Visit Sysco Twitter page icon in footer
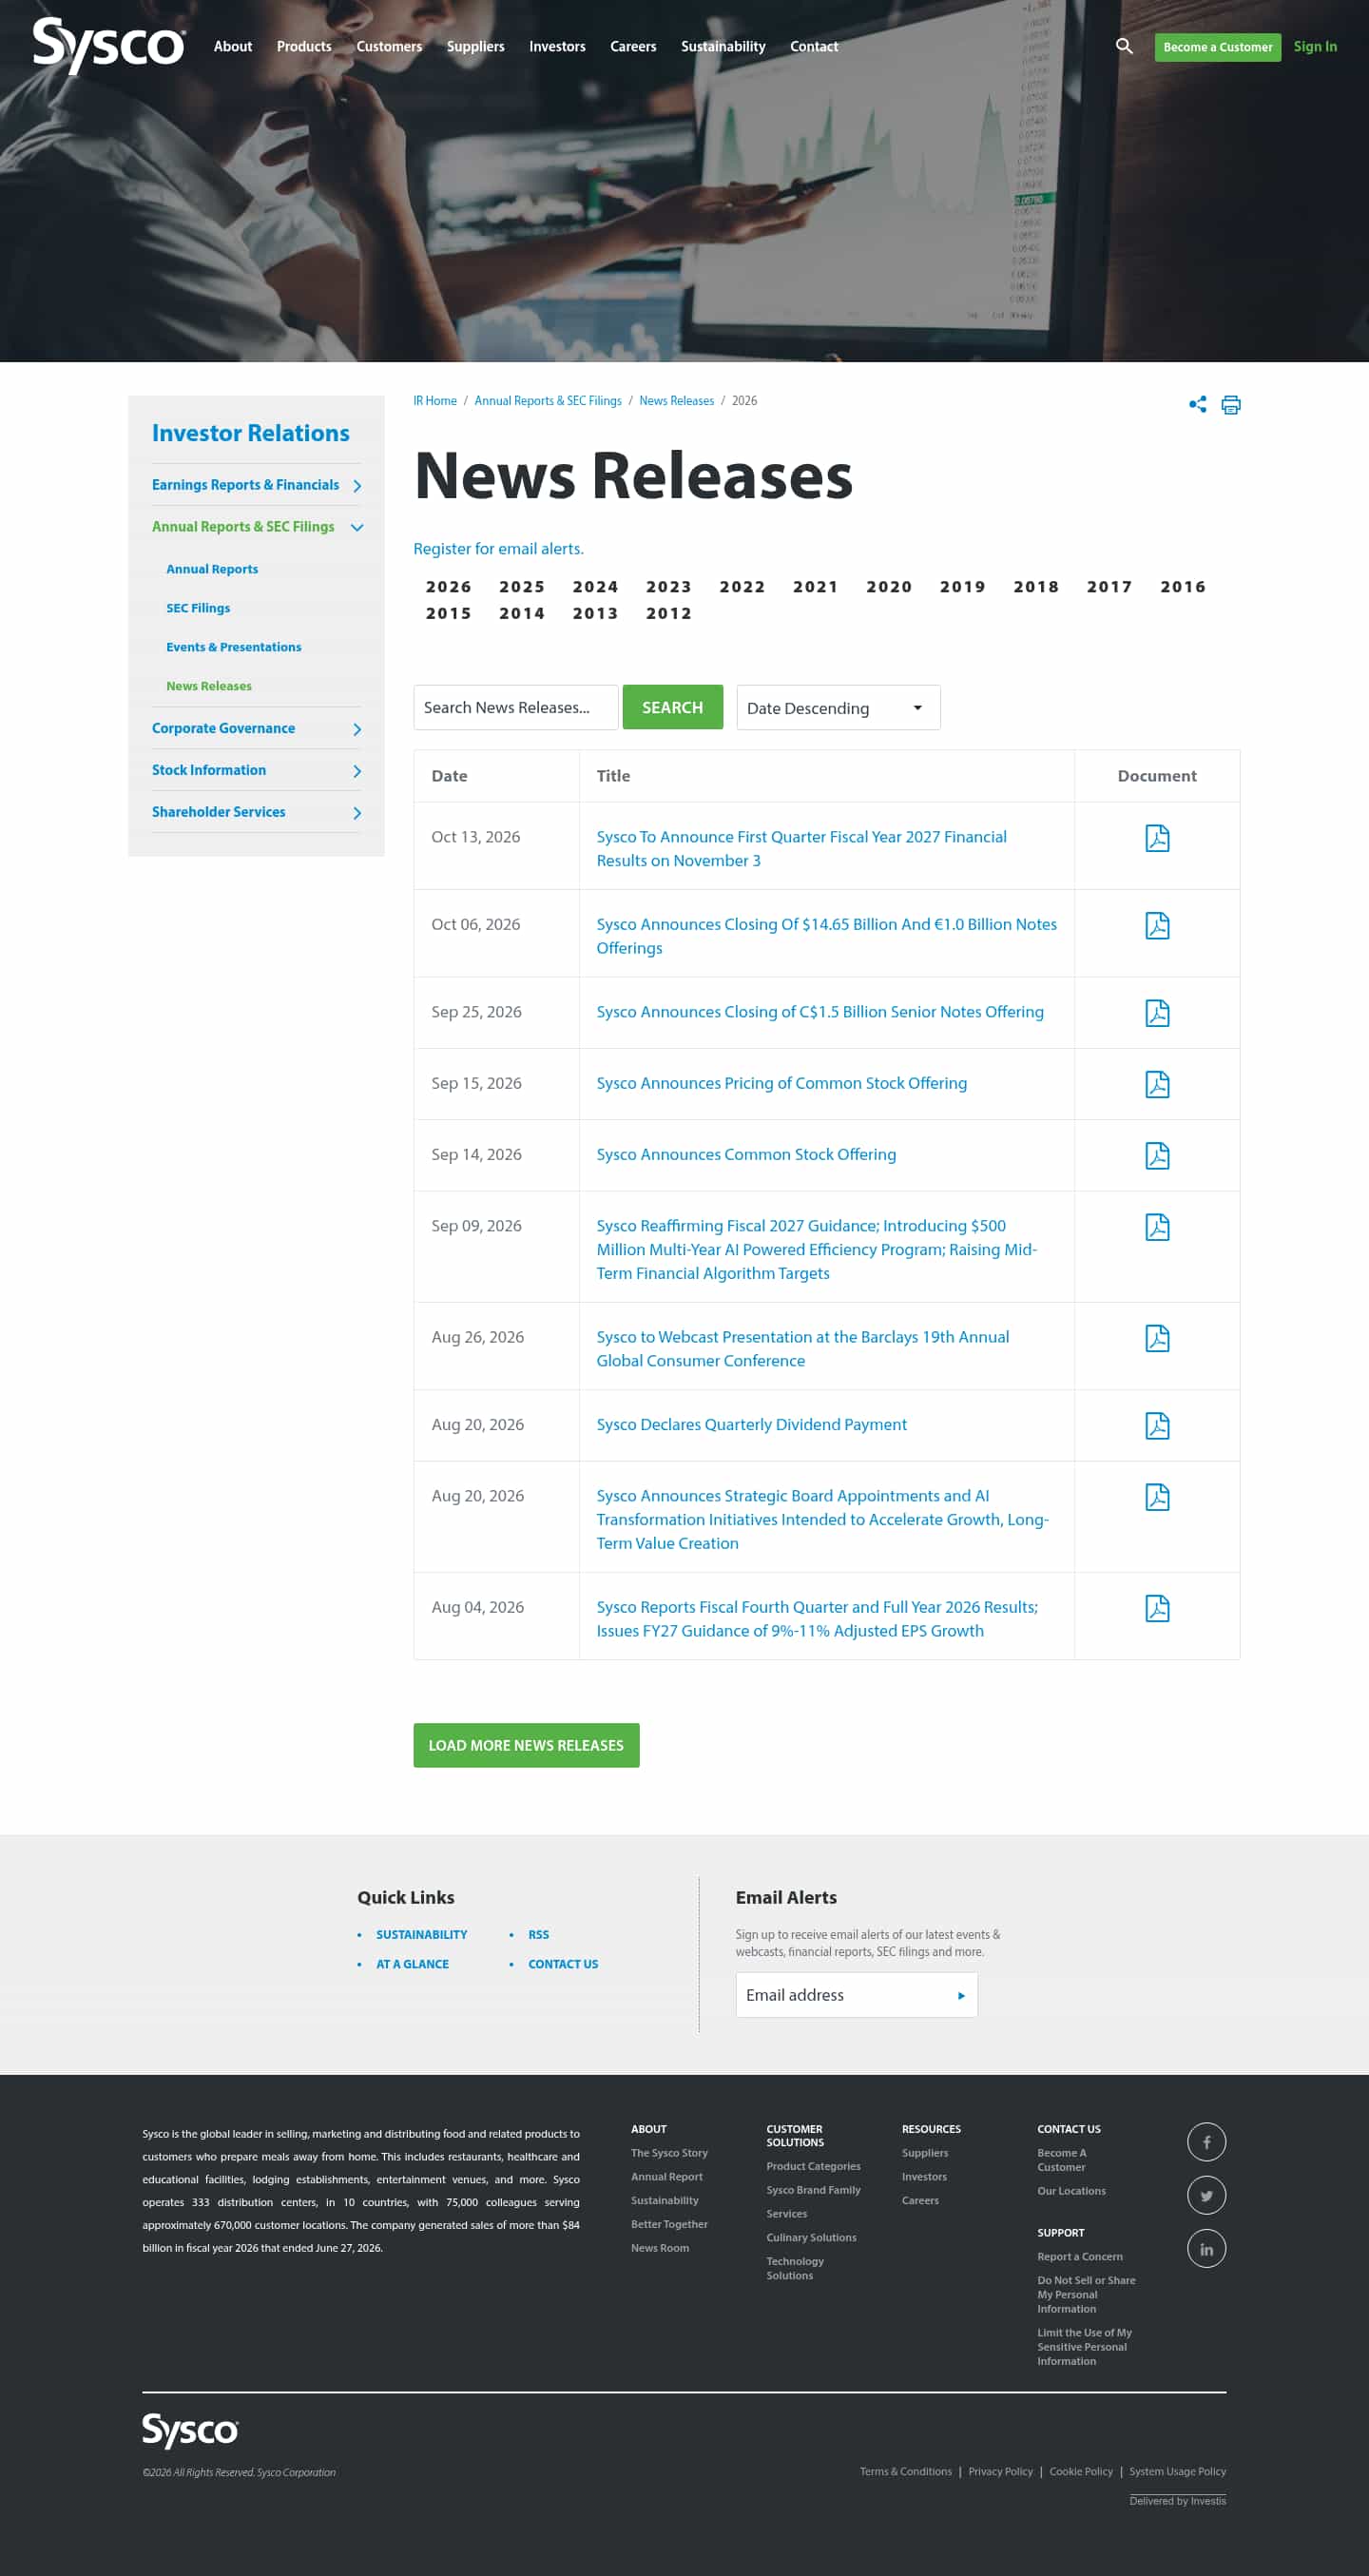The width and height of the screenshot is (1369, 2576). (x=1206, y=2196)
